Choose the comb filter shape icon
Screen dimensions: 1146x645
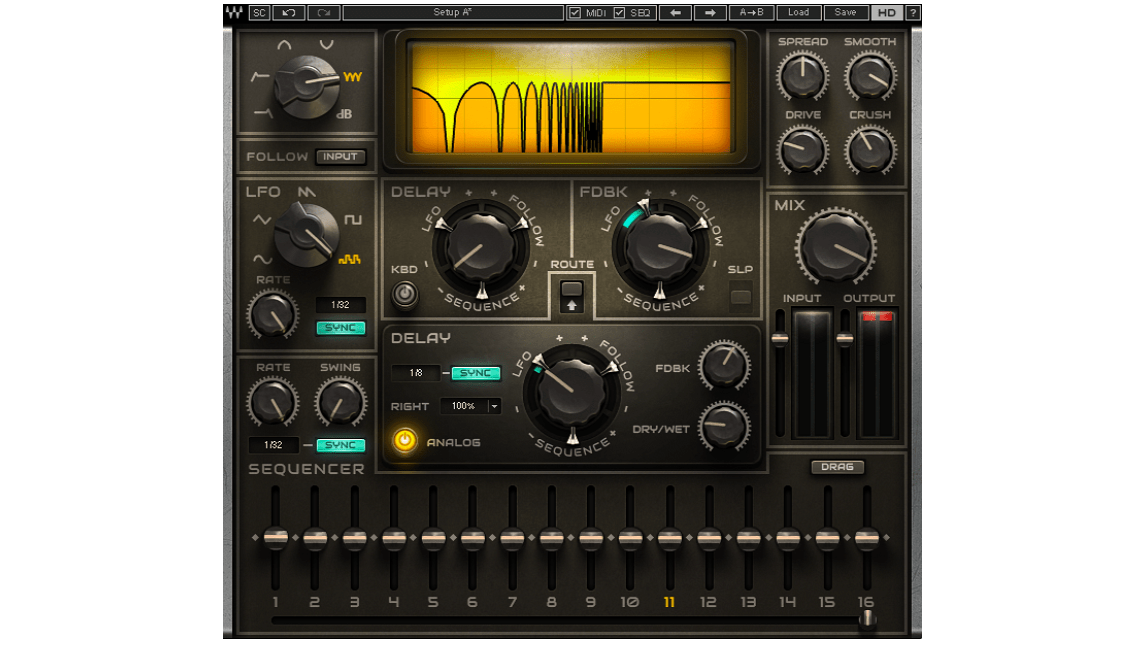tap(351, 77)
